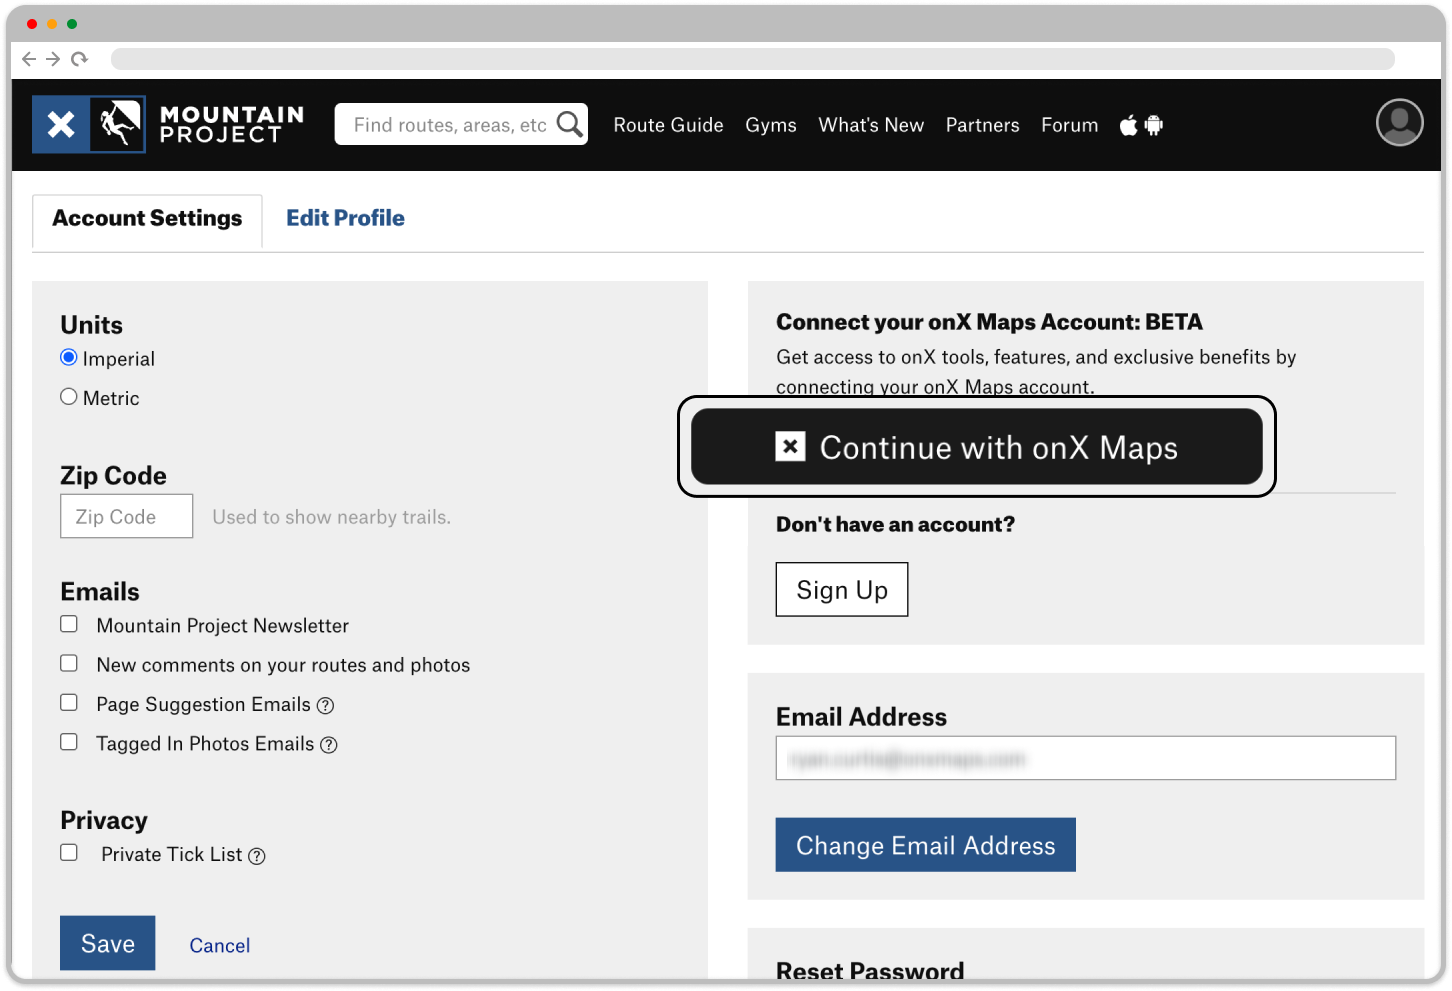Enable Mountain Project Newsletter checkbox

69,624
